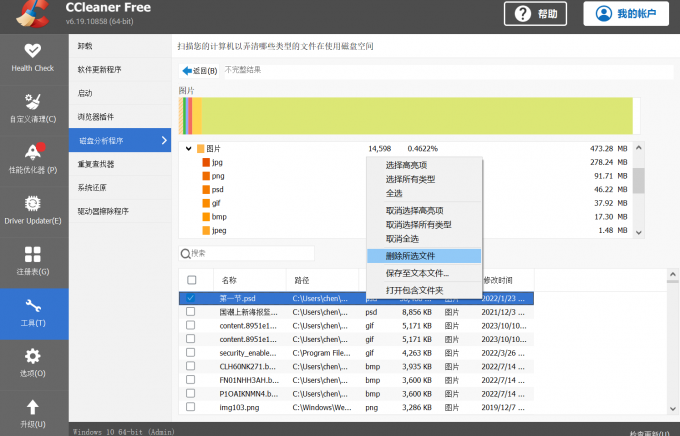Click file type list scroll-down arrow
The image size is (680, 436).
point(638,233)
